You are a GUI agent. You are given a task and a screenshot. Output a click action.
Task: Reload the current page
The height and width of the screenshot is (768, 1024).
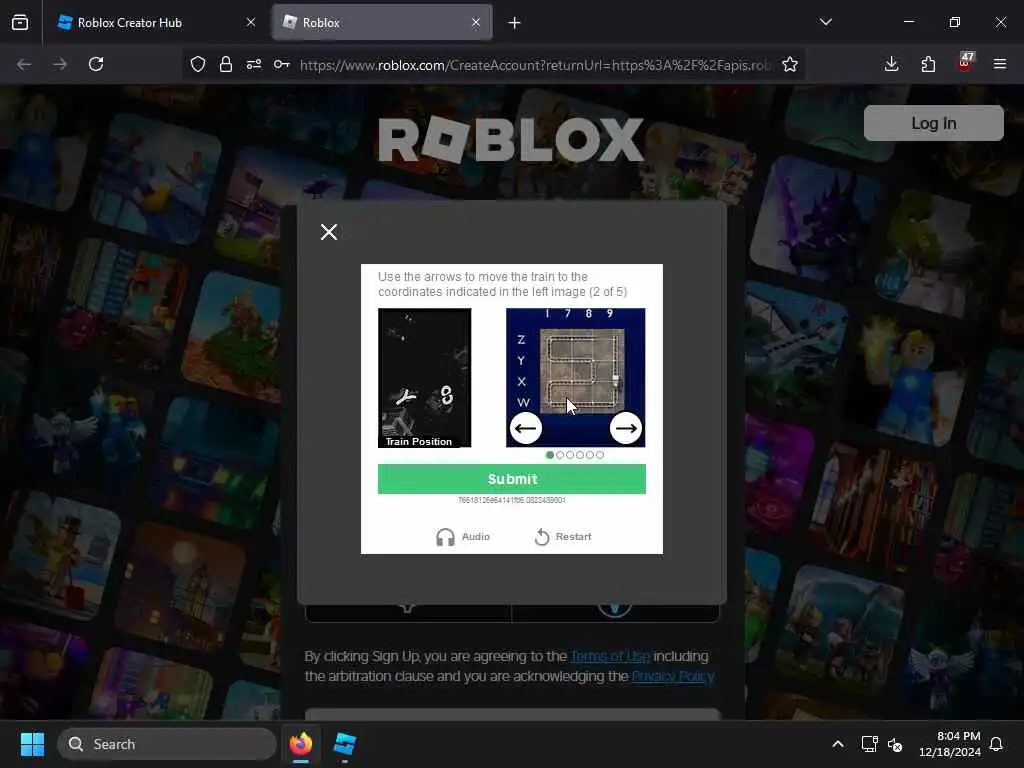click(96, 64)
